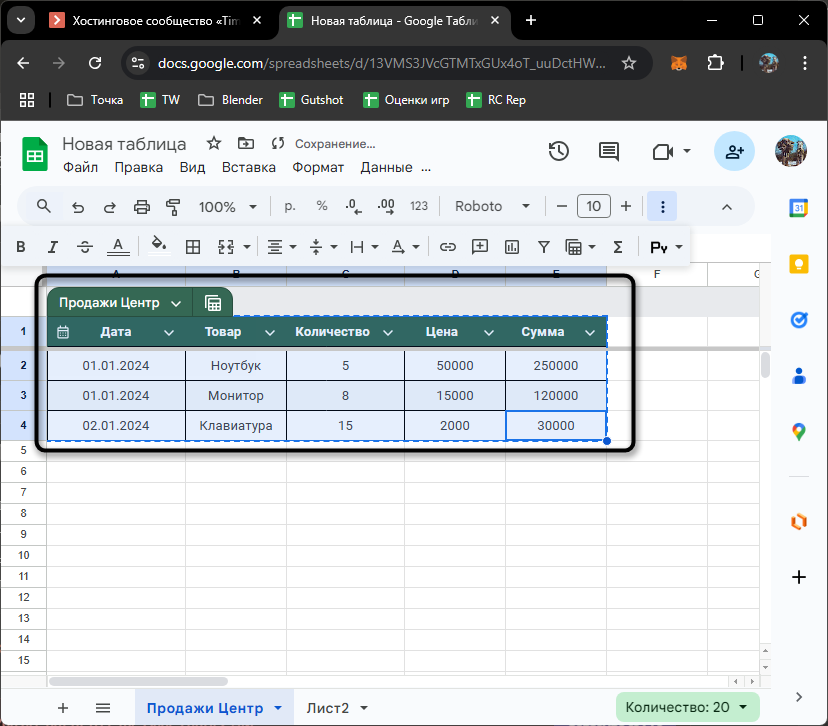Add a new sheet with the plus button
This screenshot has width=828, height=726.
coord(63,708)
